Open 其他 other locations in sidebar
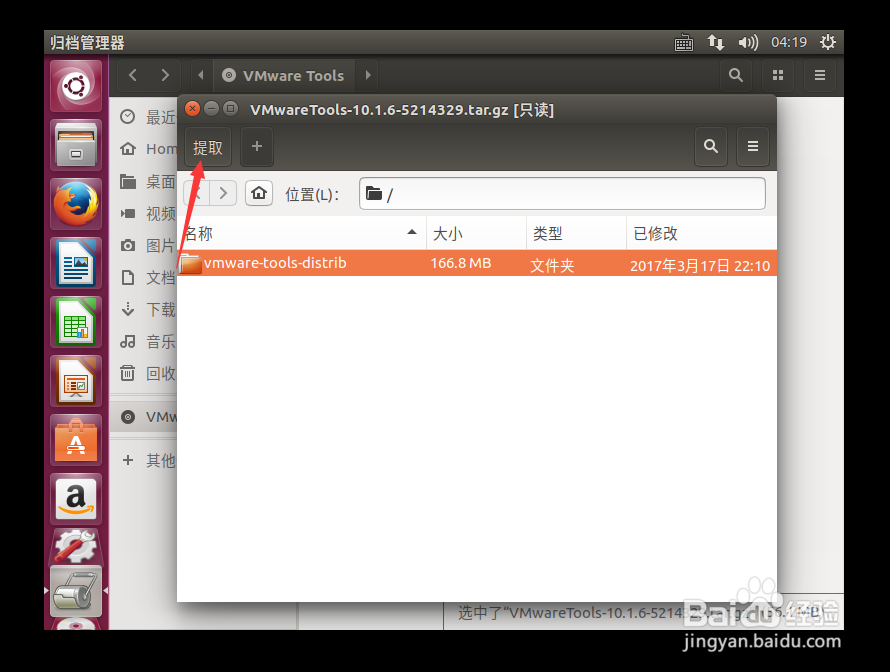The width and height of the screenshot is (890, 672). [144, 460]
